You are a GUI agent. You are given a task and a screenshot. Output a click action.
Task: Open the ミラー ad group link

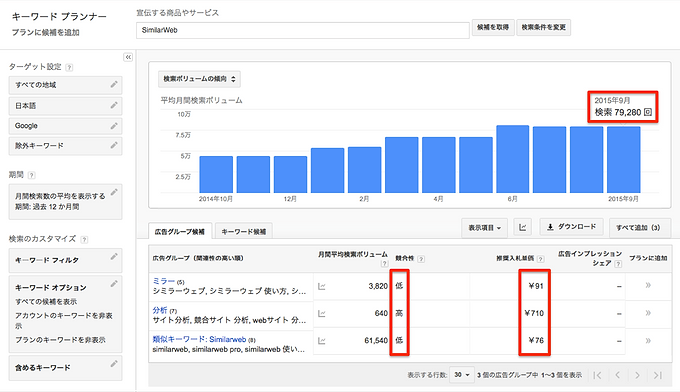(x=163, y=281)
